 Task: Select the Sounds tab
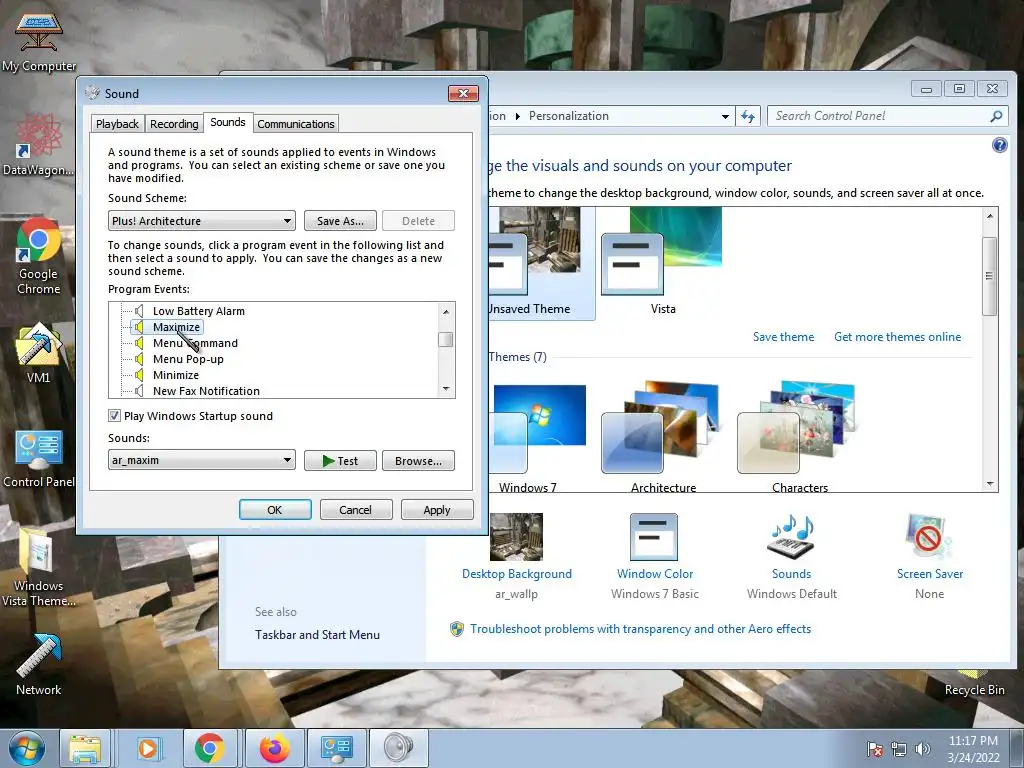pyautogui.click(x=228, y=122)
